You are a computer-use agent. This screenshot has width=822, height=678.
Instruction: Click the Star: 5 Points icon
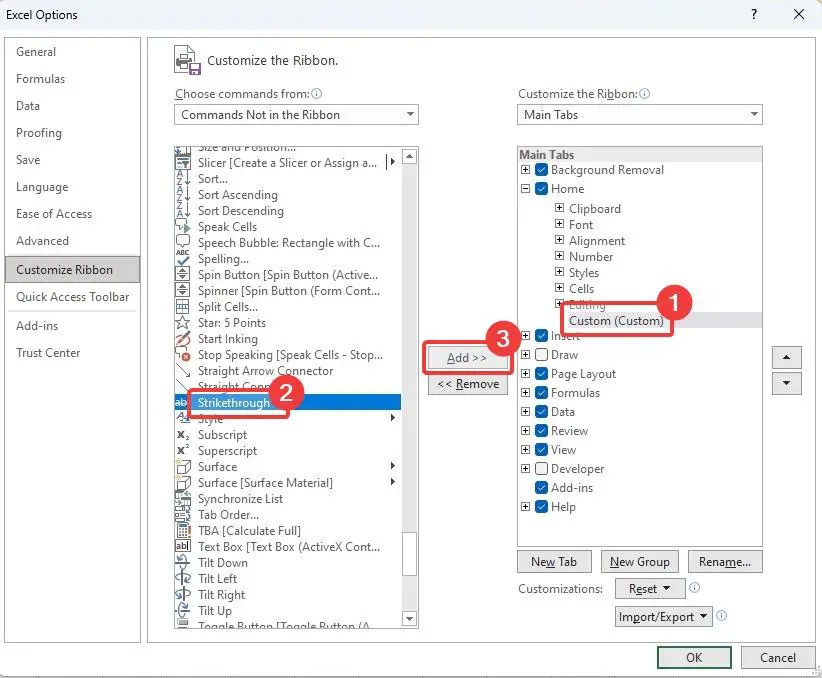pos(182,322)
